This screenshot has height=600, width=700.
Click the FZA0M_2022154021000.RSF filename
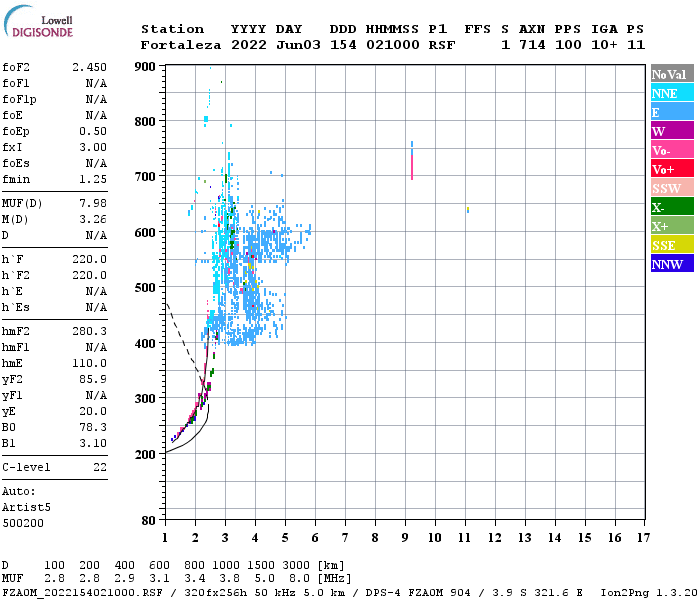[x=83, y=593]
